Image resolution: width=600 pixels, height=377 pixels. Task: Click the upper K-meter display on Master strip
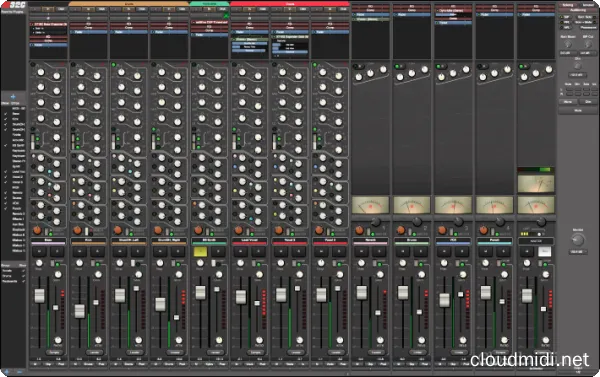point(536,184)
